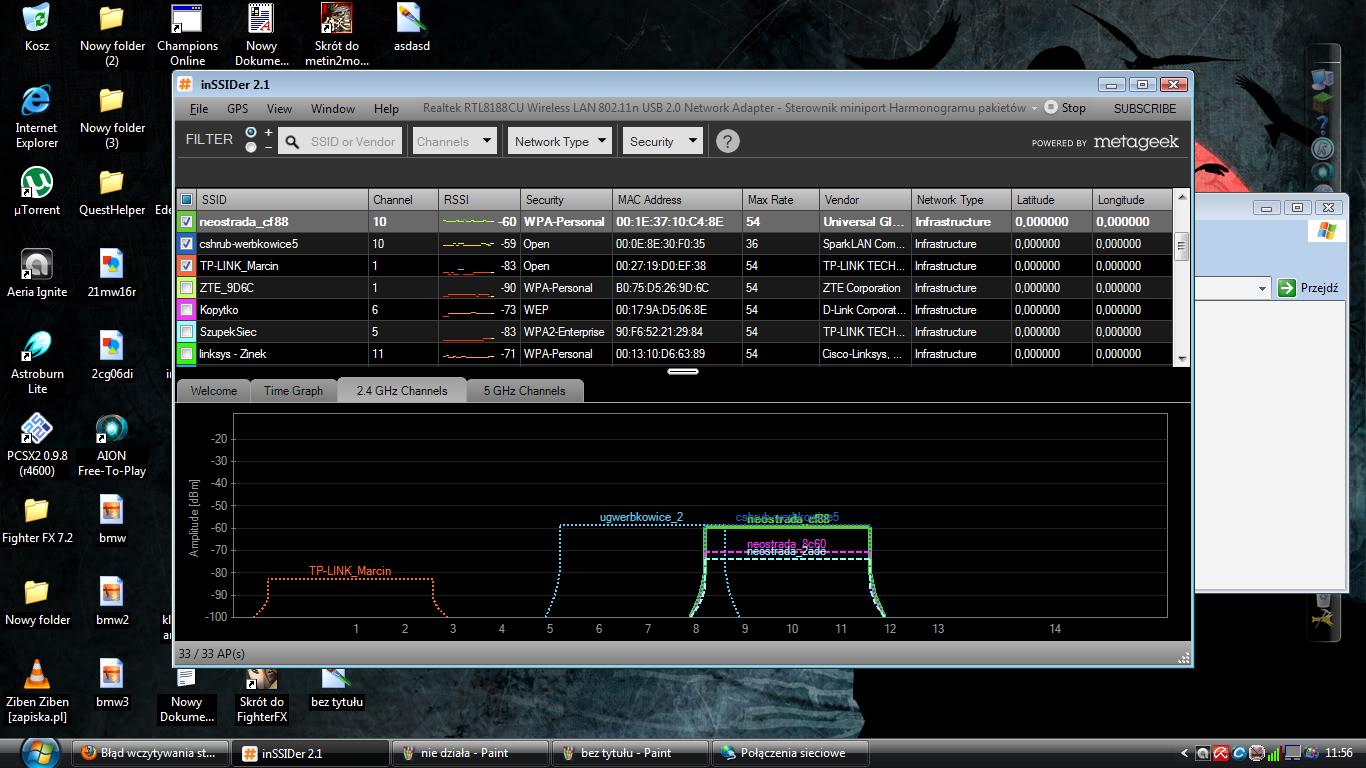1366x768 pixels.
Task: Open the Kosz recycle bin desktop icon
Action: pyautogui.click(x=37, y=28)
